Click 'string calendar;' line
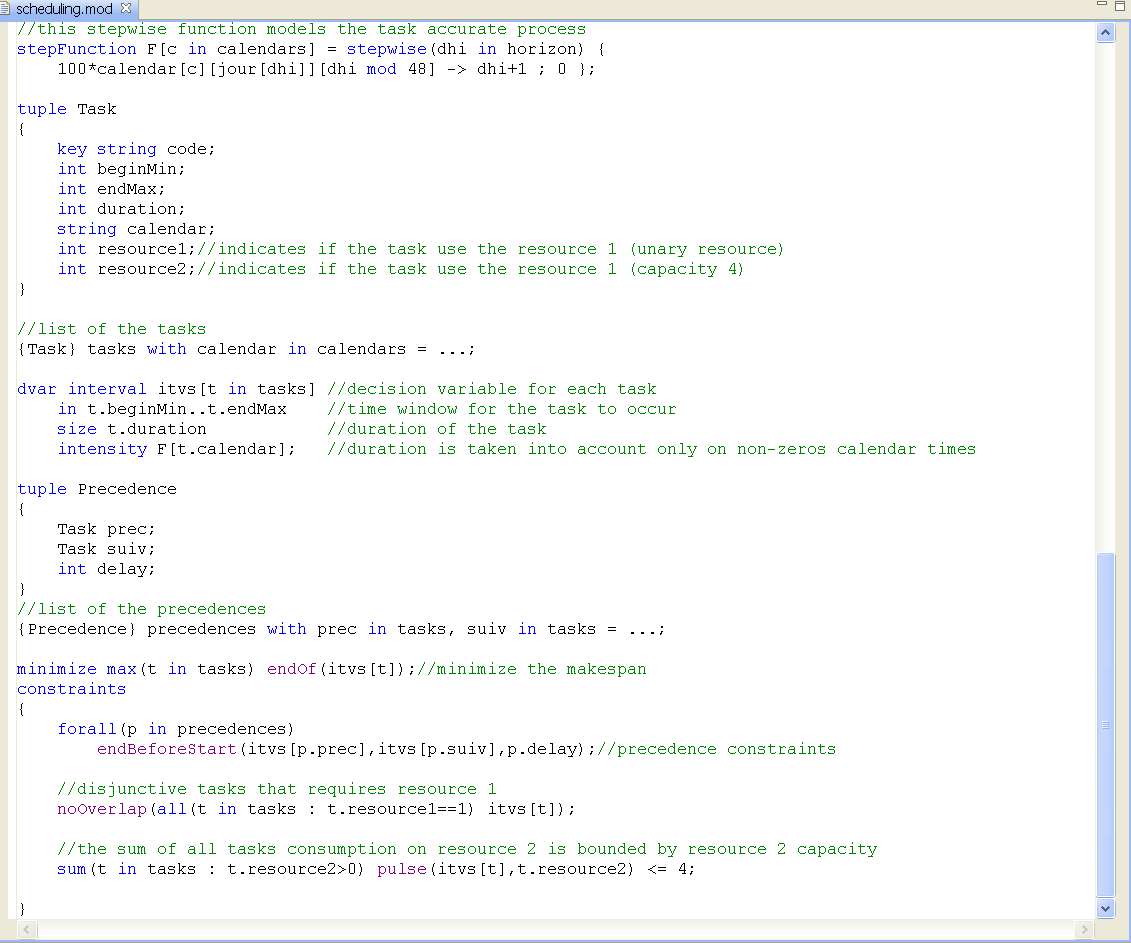Viewport: 1131px width, 943px height. pyautogui.click(x=136, y=229)
